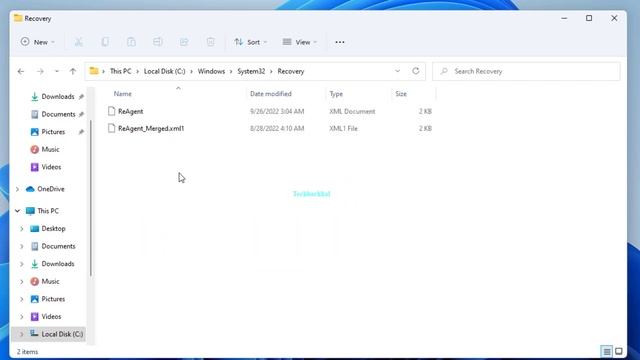Select This PC in the address breadcrumb
Screen dimensions: 640x360
120,71
